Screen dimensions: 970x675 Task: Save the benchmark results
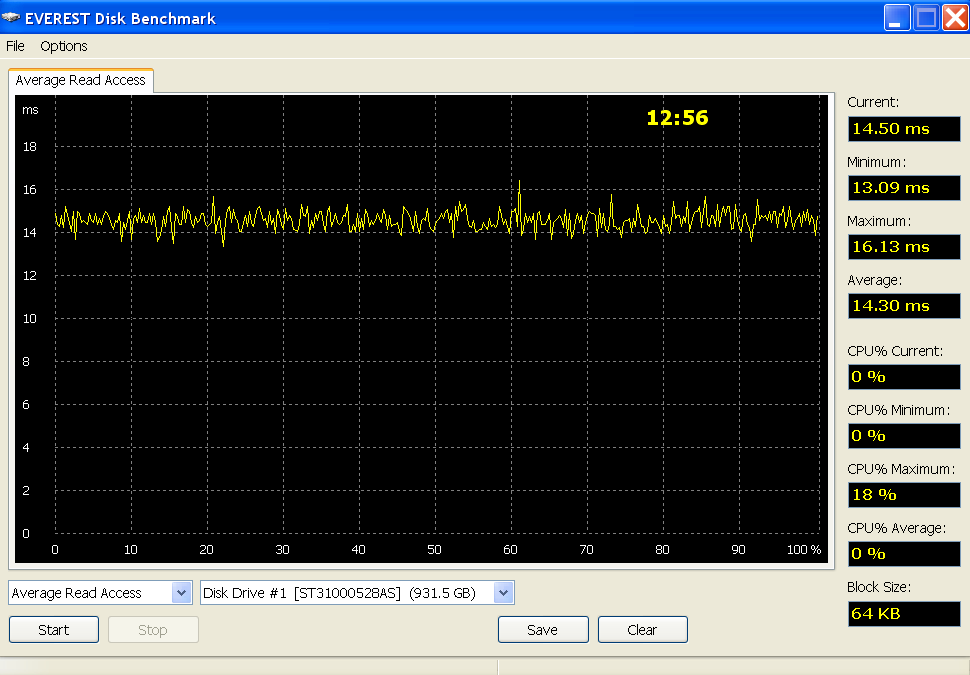[542, 630]
